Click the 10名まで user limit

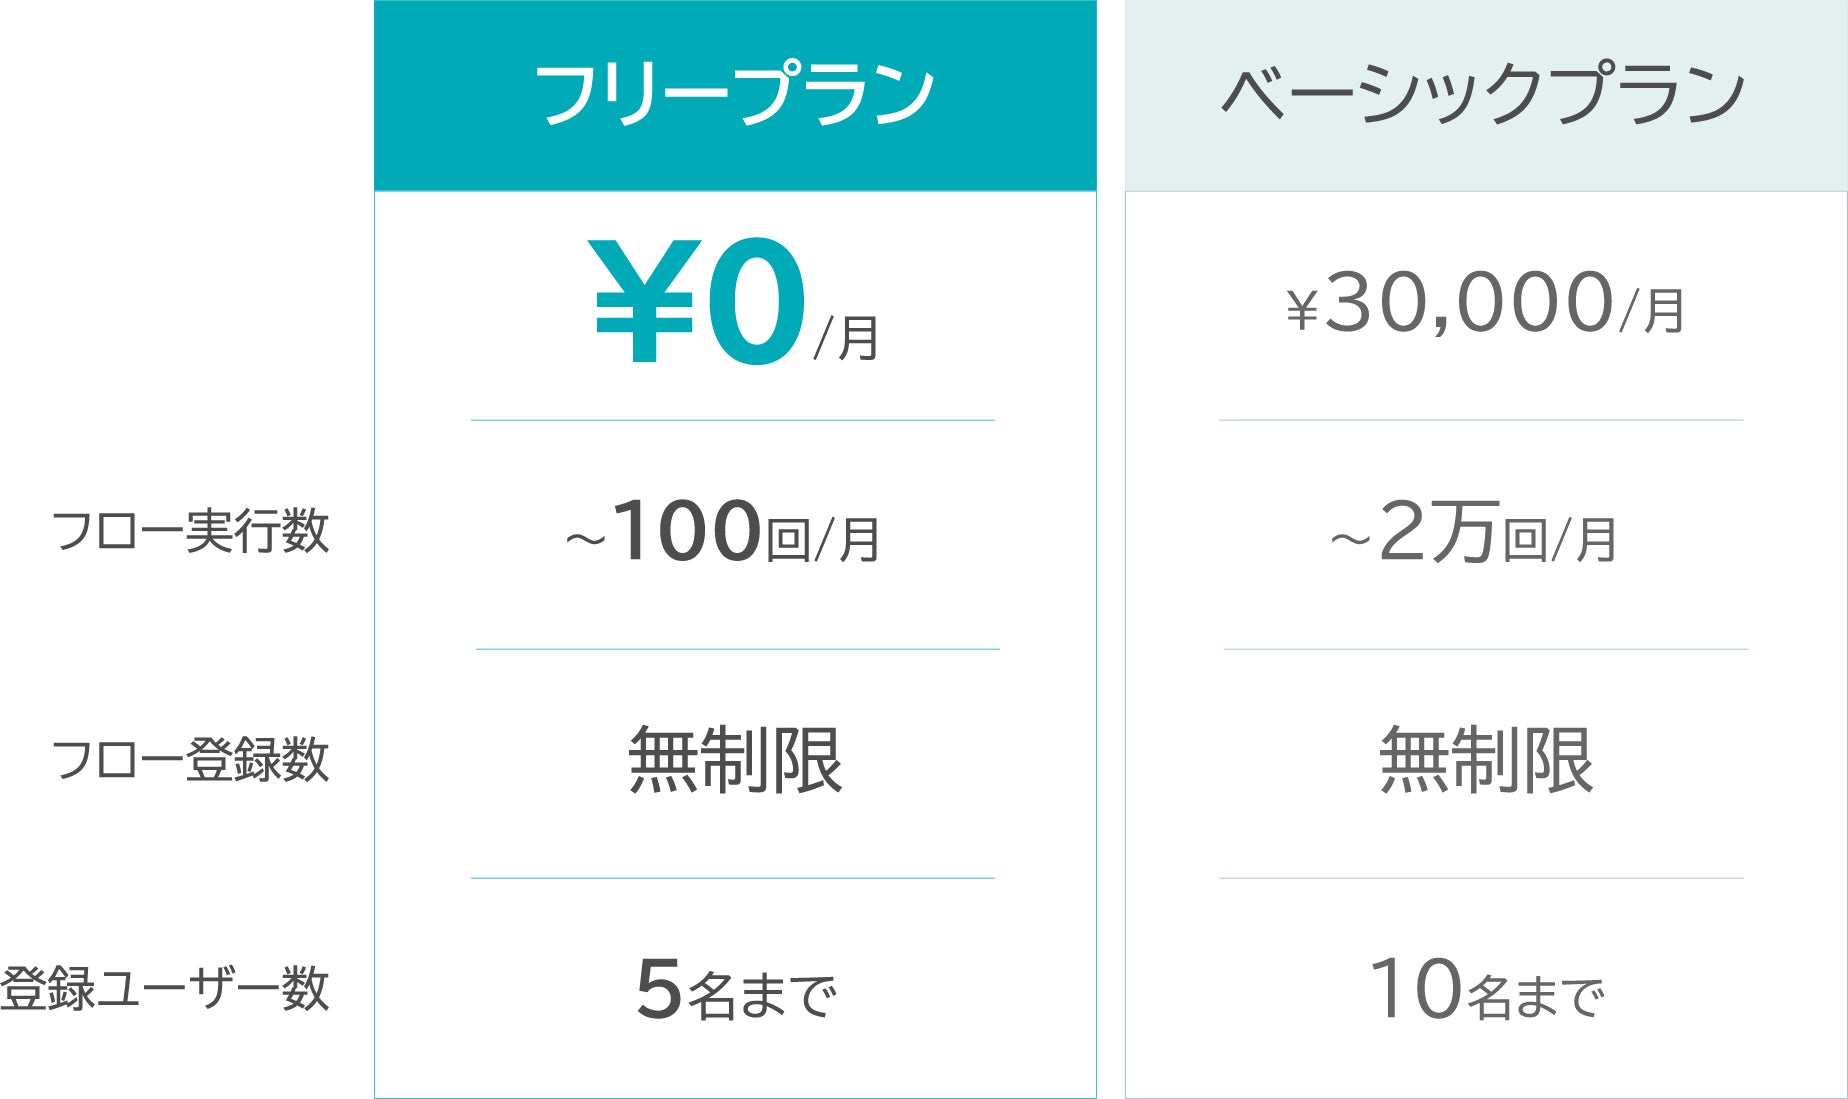1486,990
